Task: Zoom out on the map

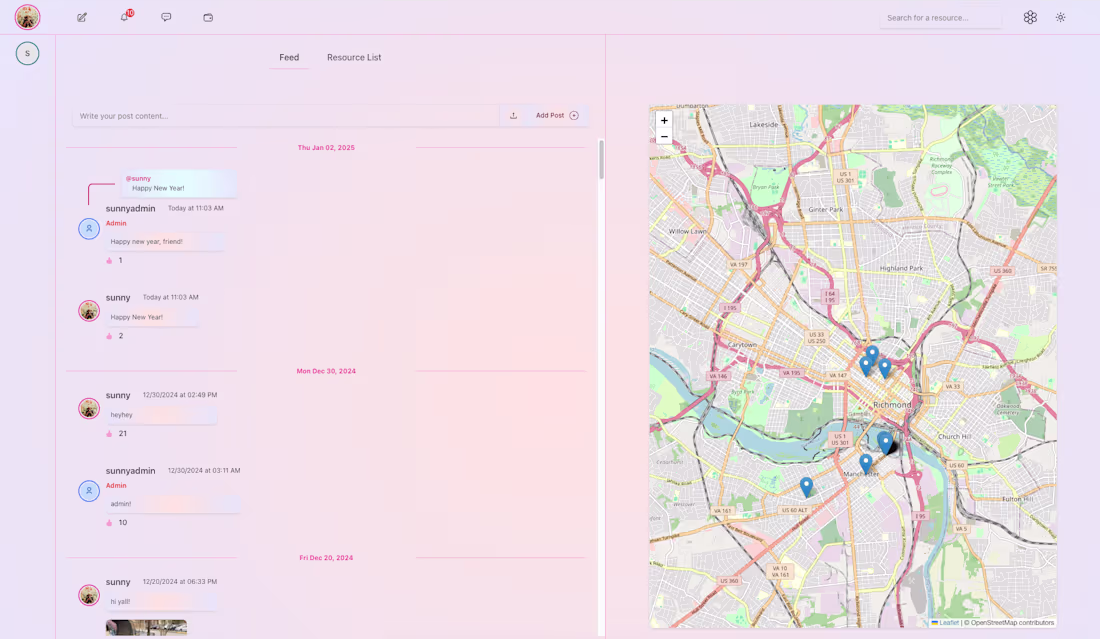Action: coord(664,137)
